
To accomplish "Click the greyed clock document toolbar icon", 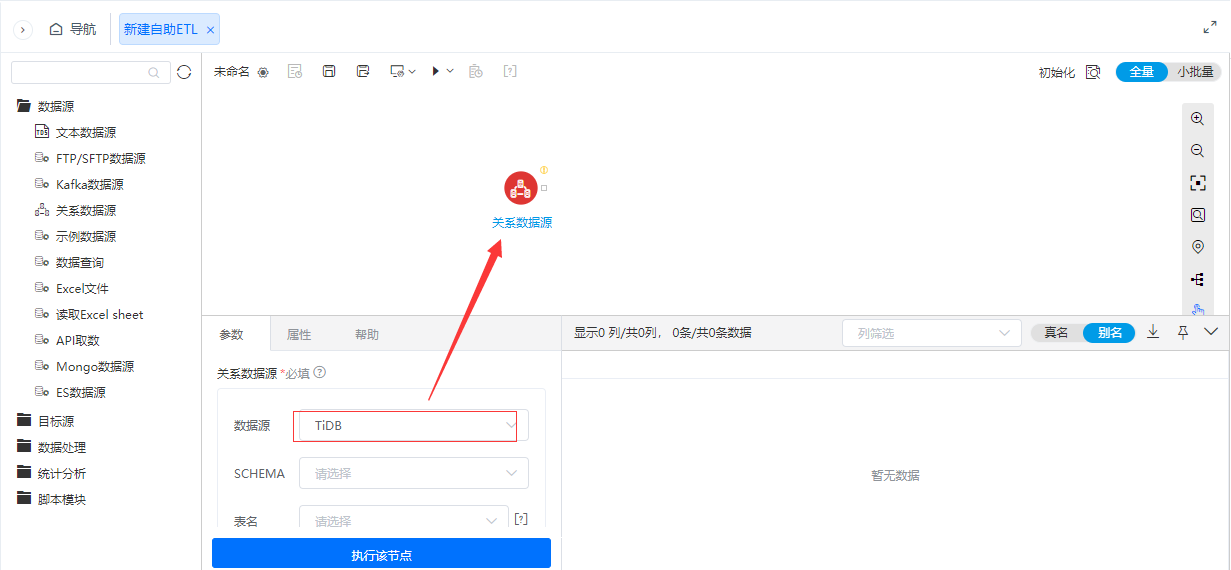I will (476, 71).
